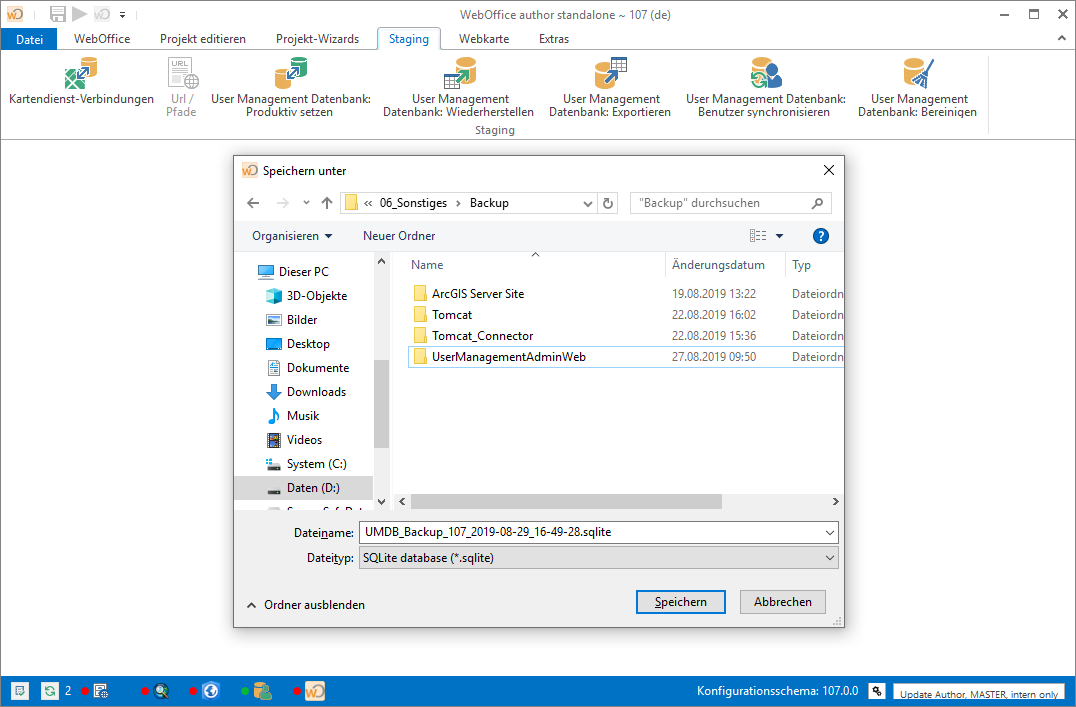Navigate up one folder level arrow
Viewport: 1076px width, 707px height.
pos(327,203)
